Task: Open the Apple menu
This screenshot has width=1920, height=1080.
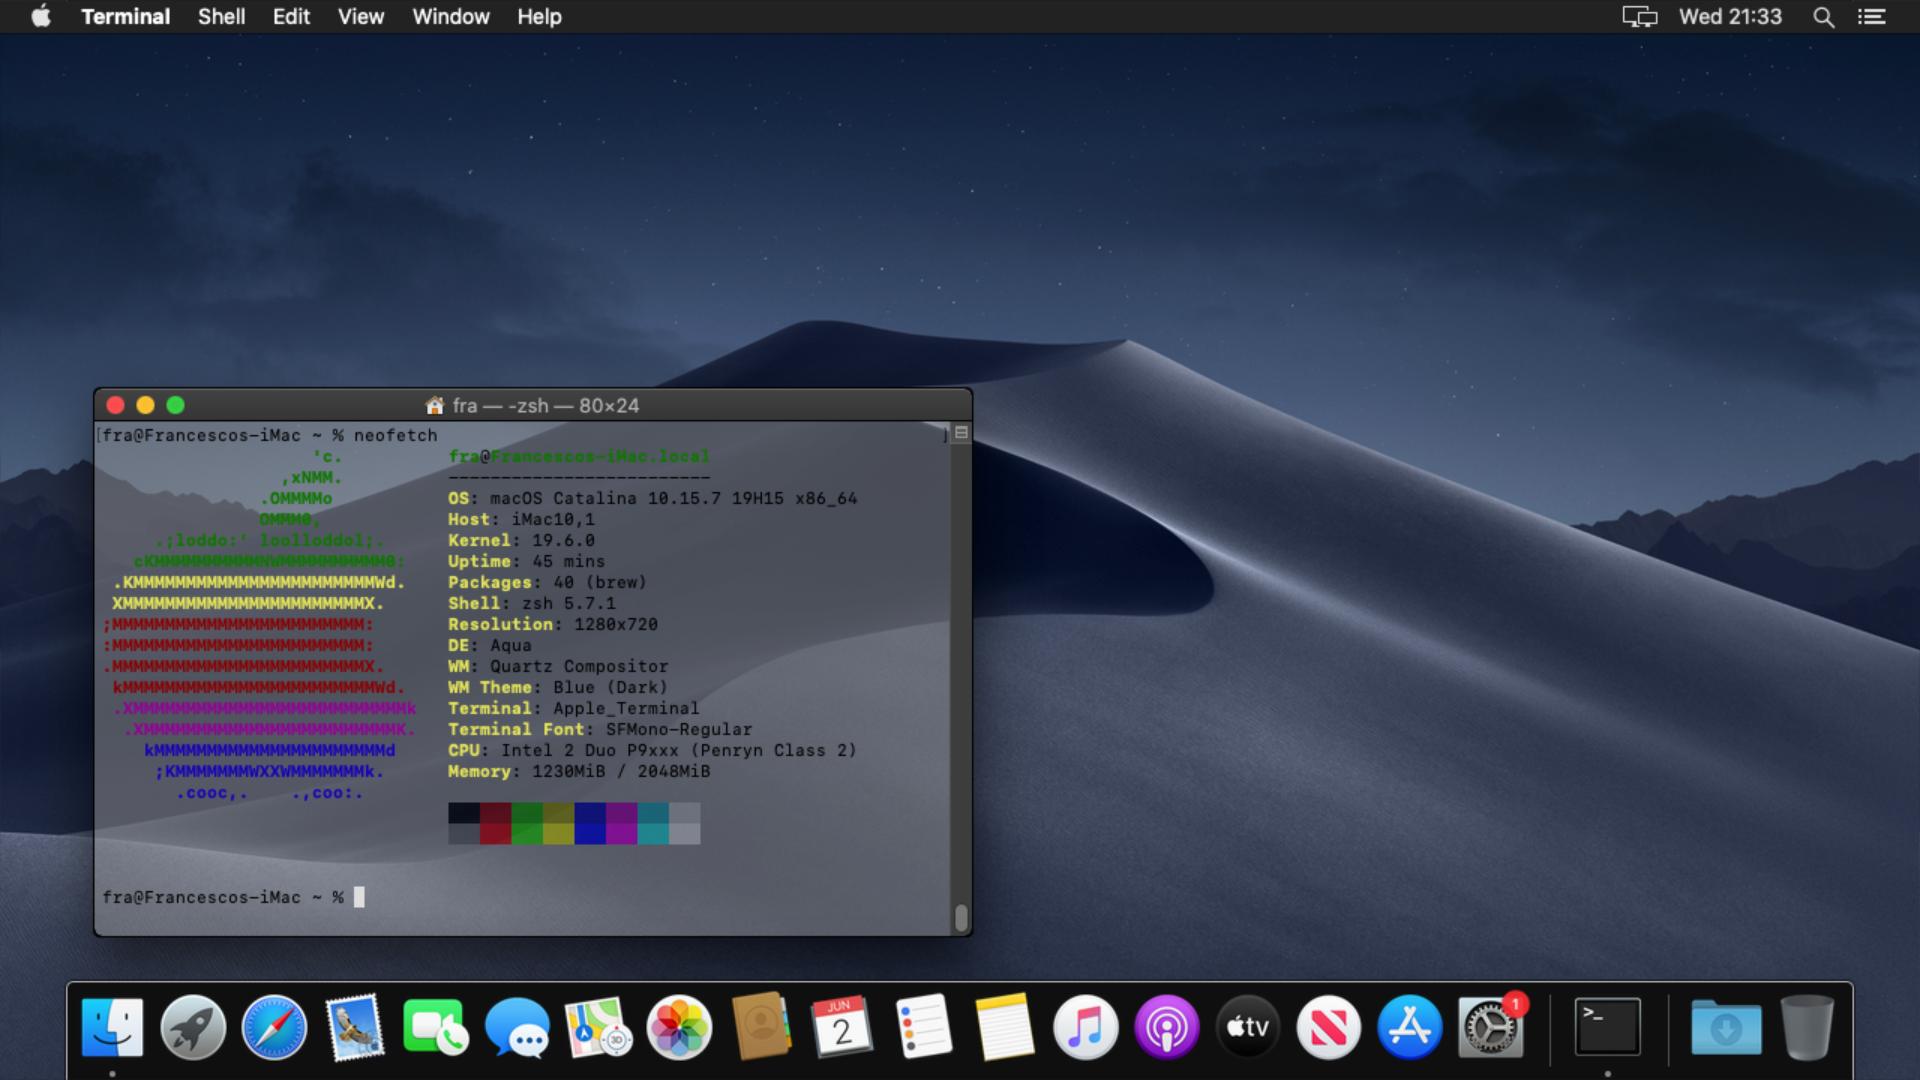Action: [41, 17]
